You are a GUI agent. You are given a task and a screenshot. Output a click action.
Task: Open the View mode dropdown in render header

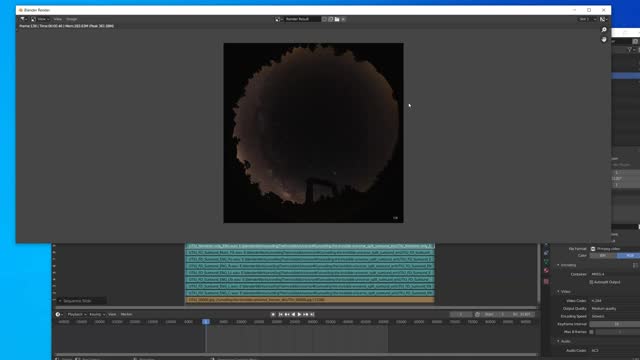coord(40,19)
